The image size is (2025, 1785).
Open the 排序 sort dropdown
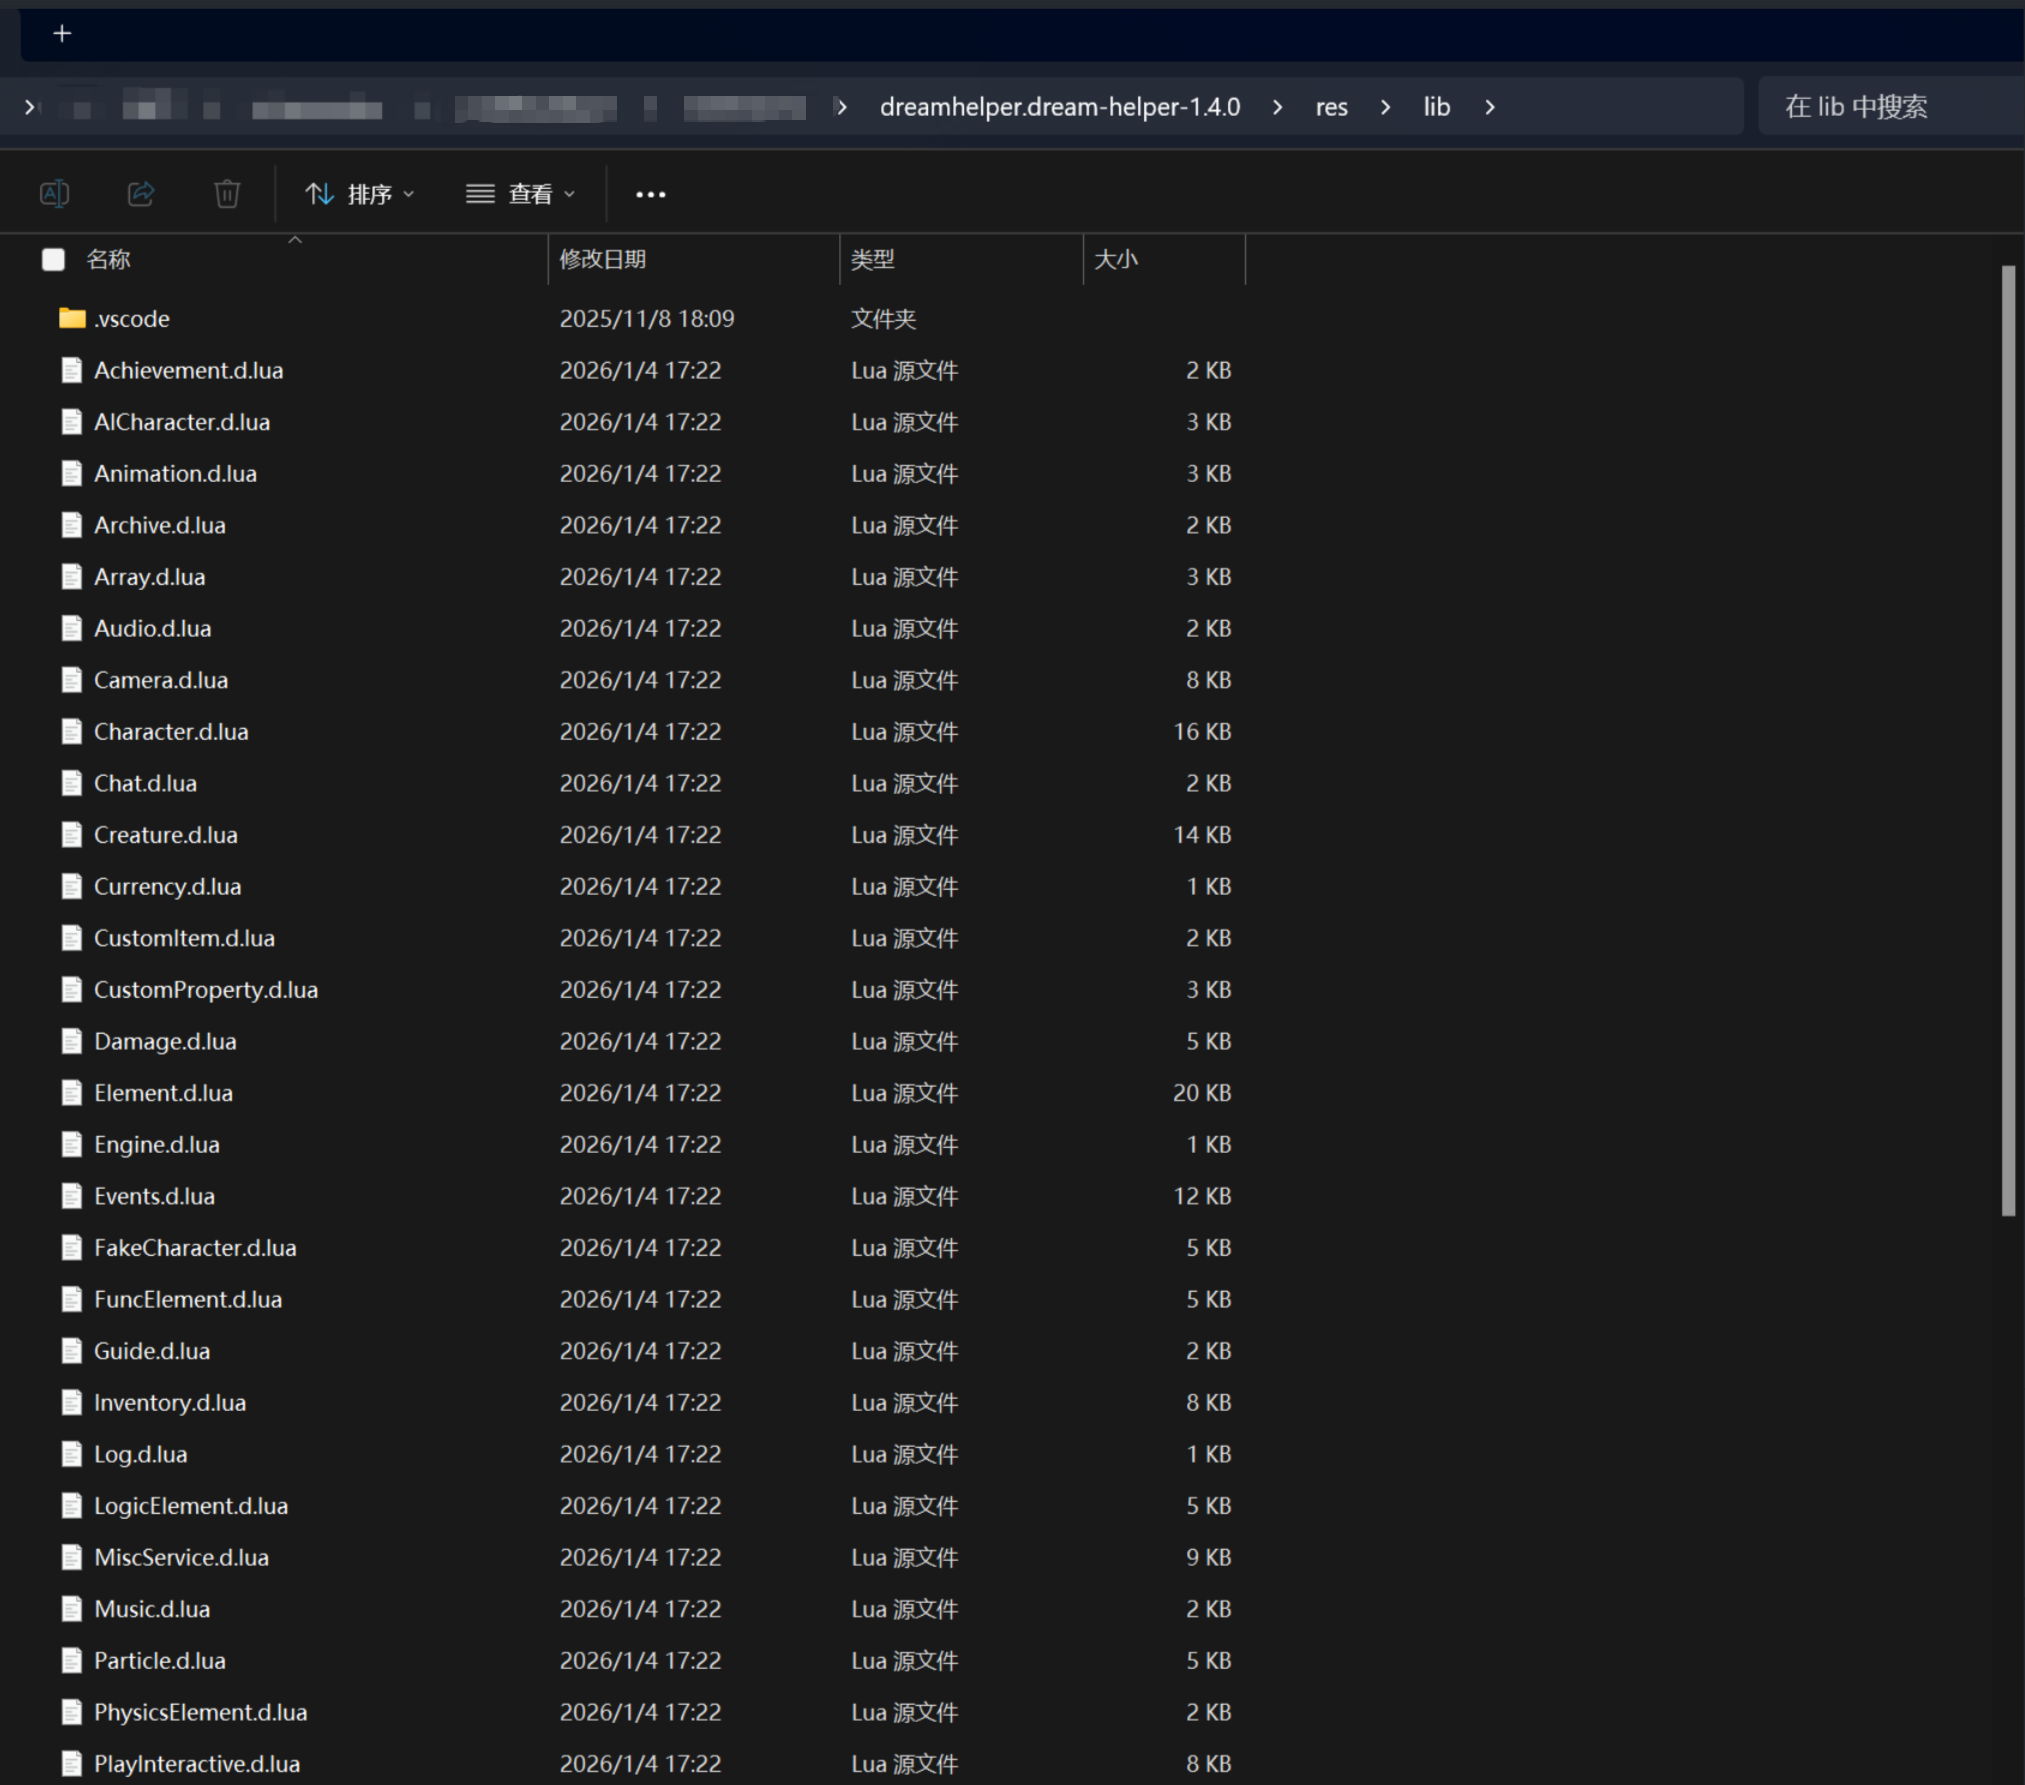[360, 194]
